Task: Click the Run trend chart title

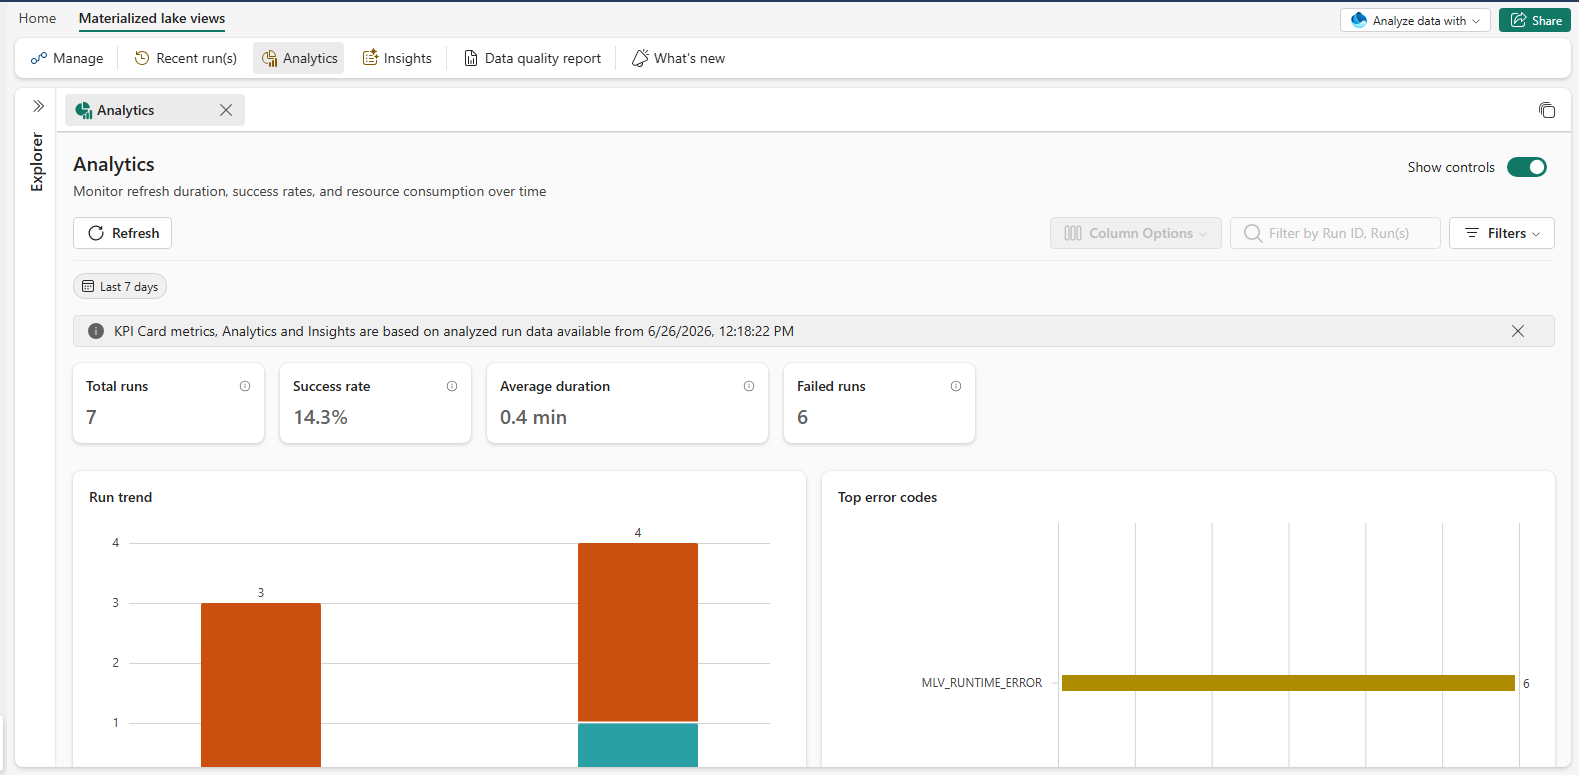Action: point(121,497)
